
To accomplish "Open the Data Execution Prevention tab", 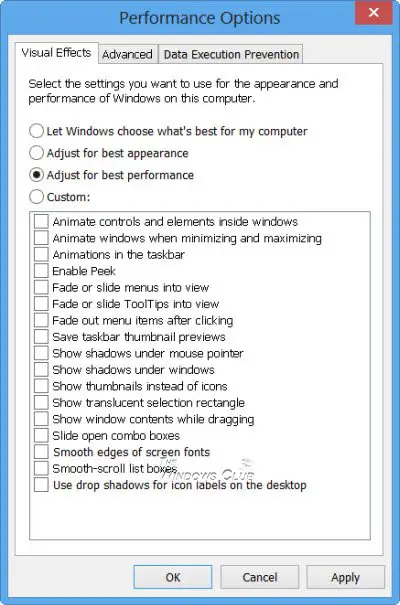I will pos(231,54).
